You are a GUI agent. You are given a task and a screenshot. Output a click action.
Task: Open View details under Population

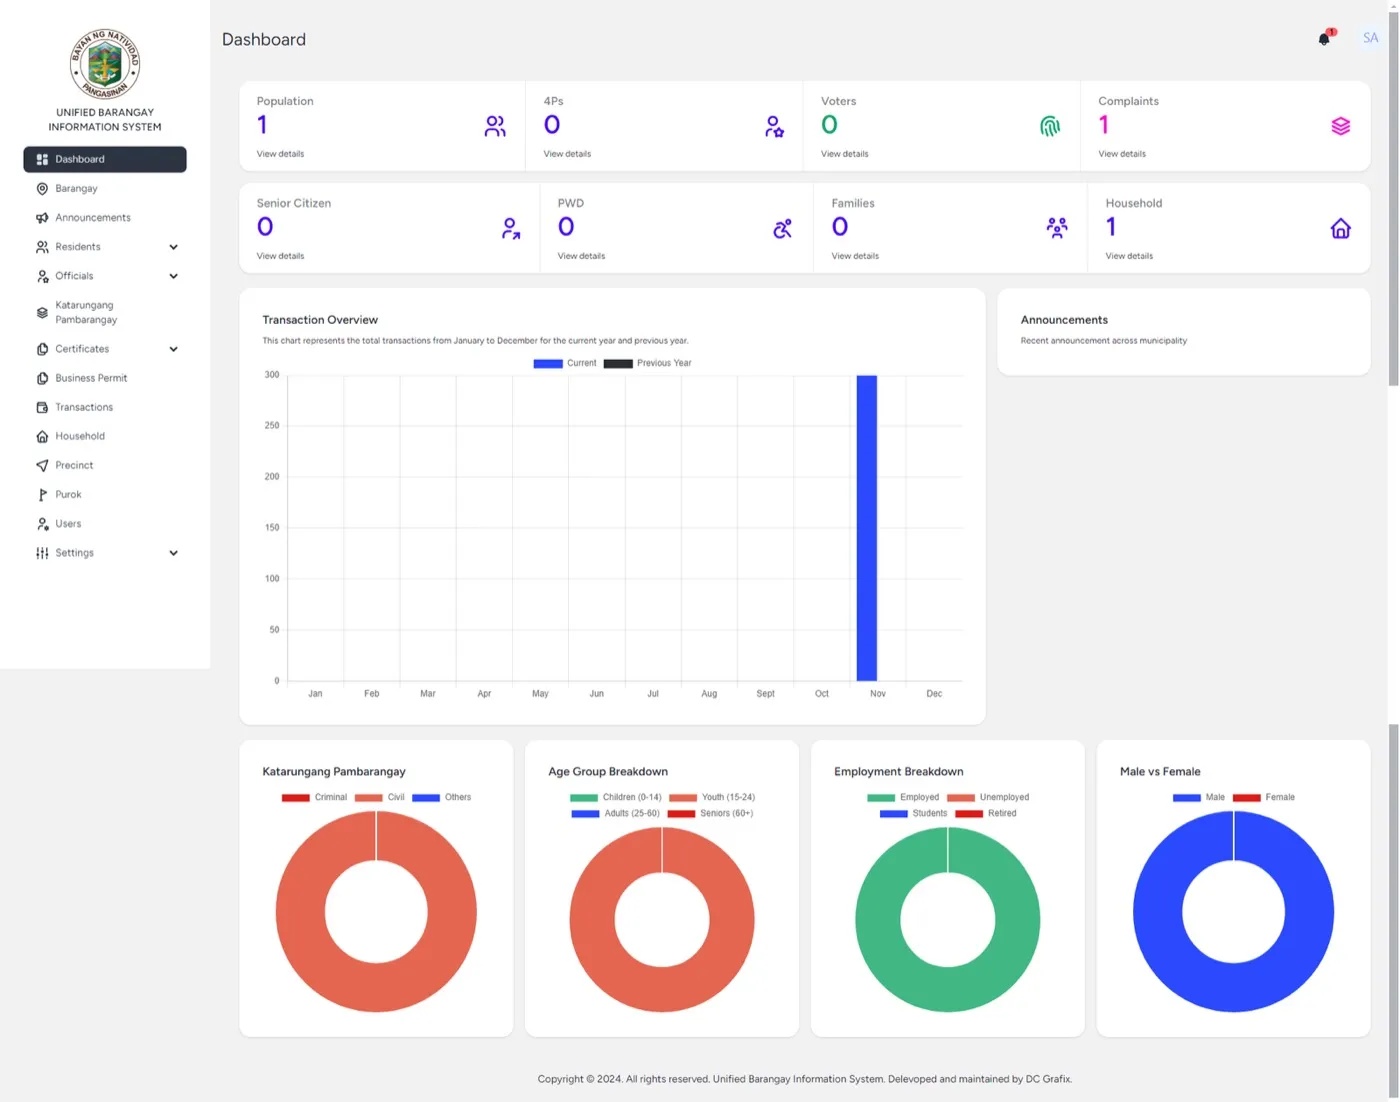click(x=280, y=154)
